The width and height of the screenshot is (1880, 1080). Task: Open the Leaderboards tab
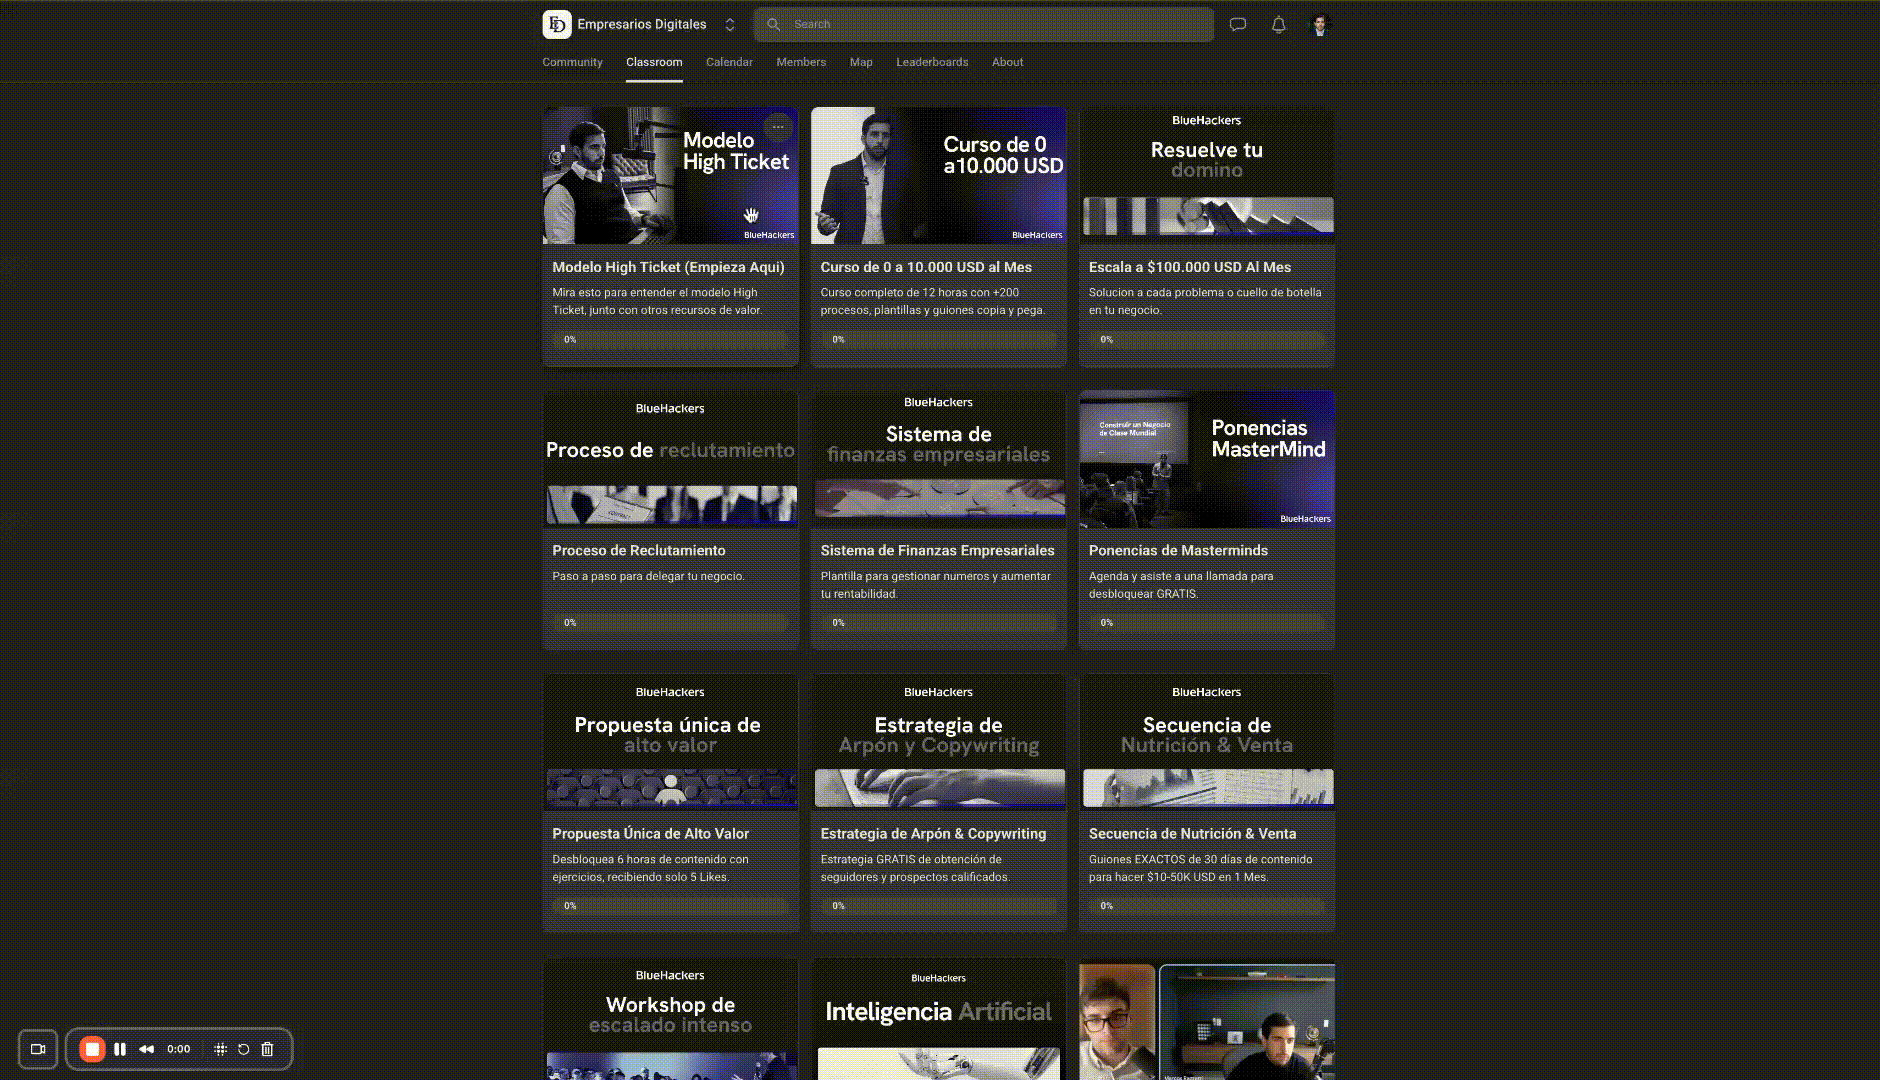tap(932, 62)
